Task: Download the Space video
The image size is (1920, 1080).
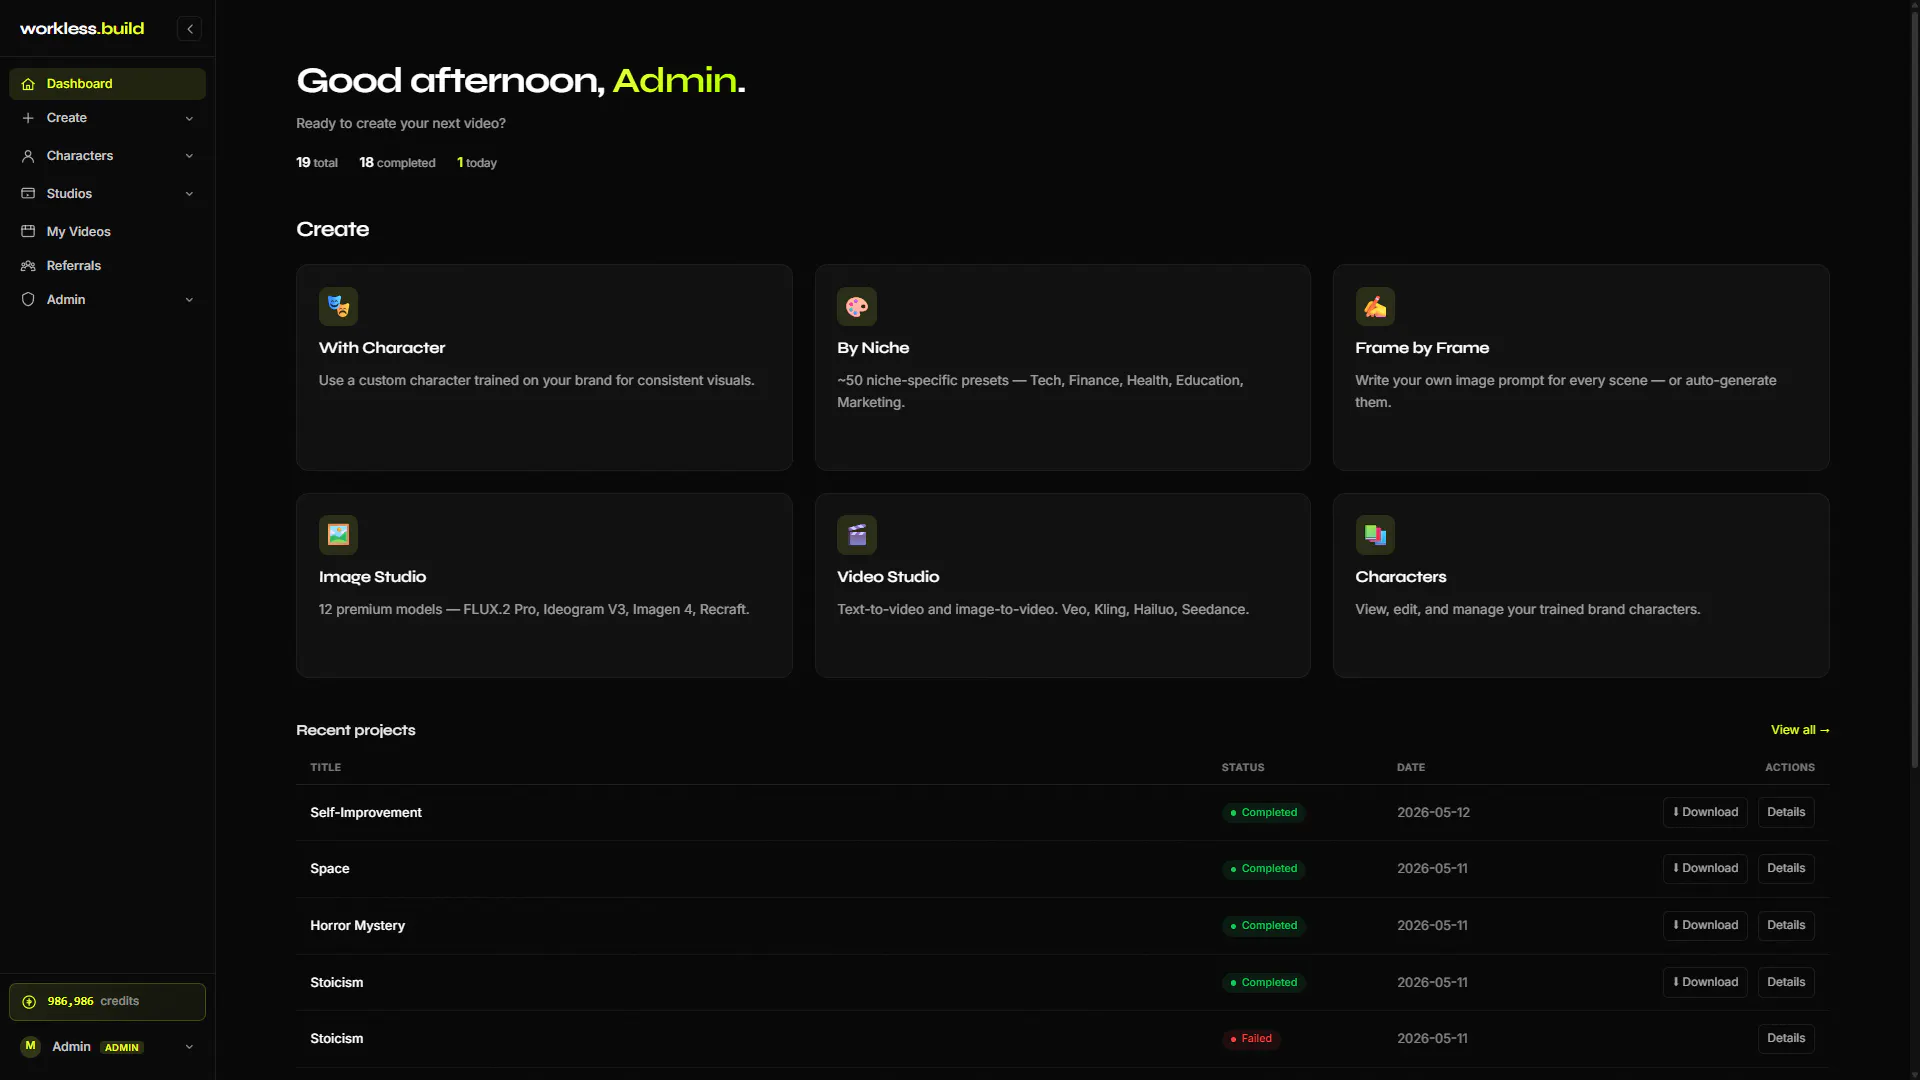Action: pyautogui.click(x=1705, y=868)
